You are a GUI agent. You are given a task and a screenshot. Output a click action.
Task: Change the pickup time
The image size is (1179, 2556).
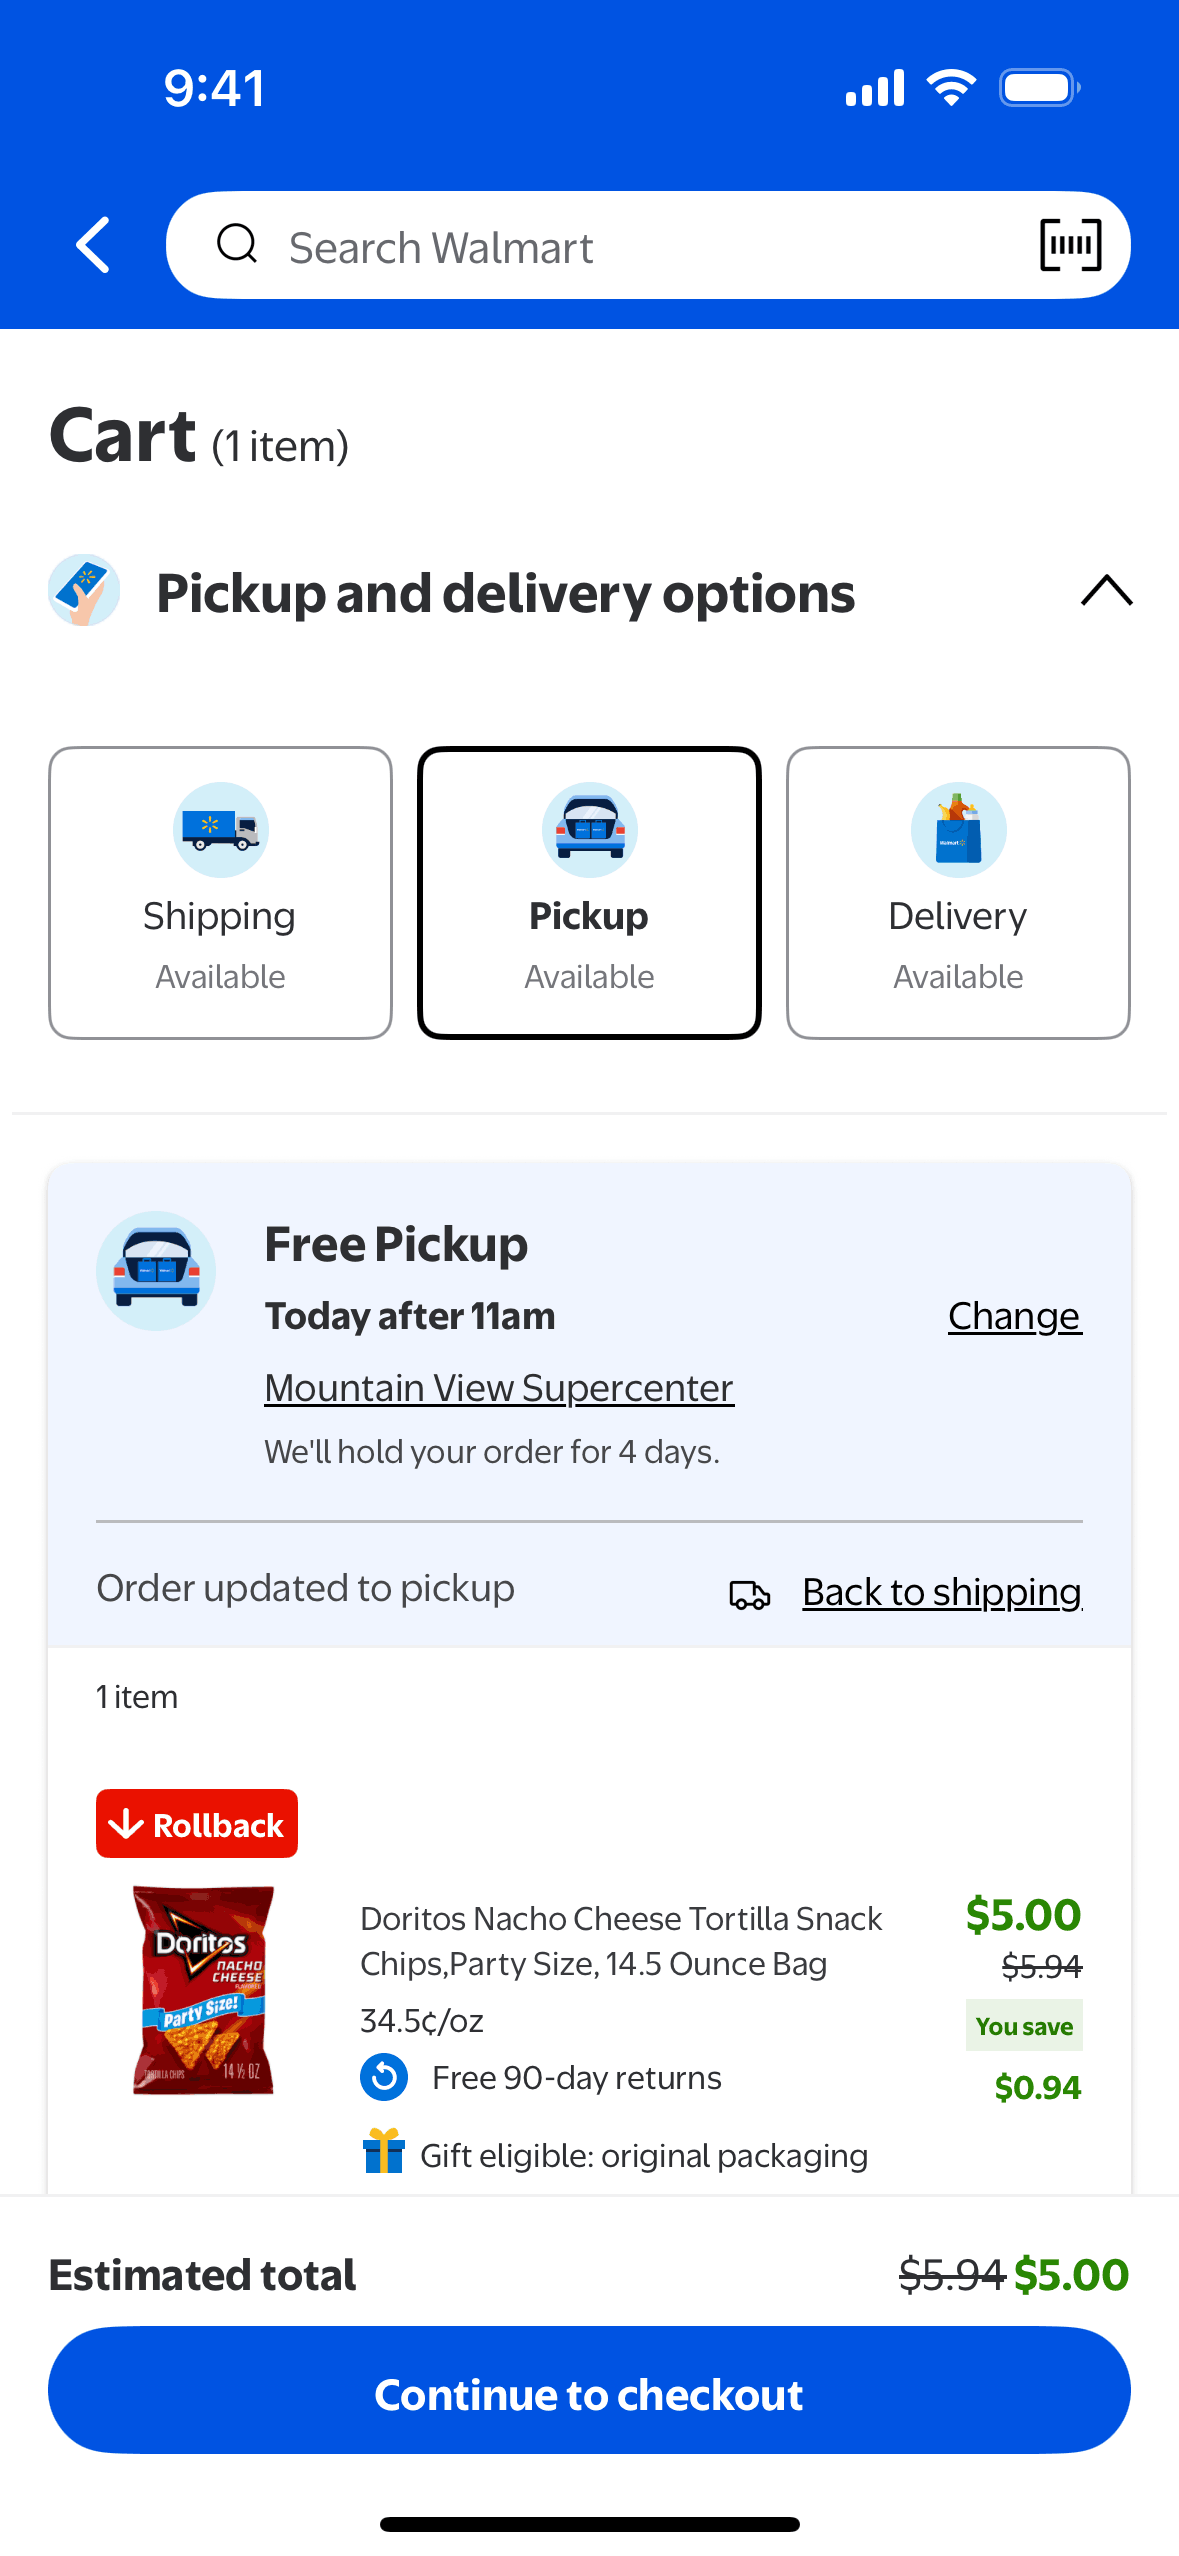[x=1014, y=1316]
